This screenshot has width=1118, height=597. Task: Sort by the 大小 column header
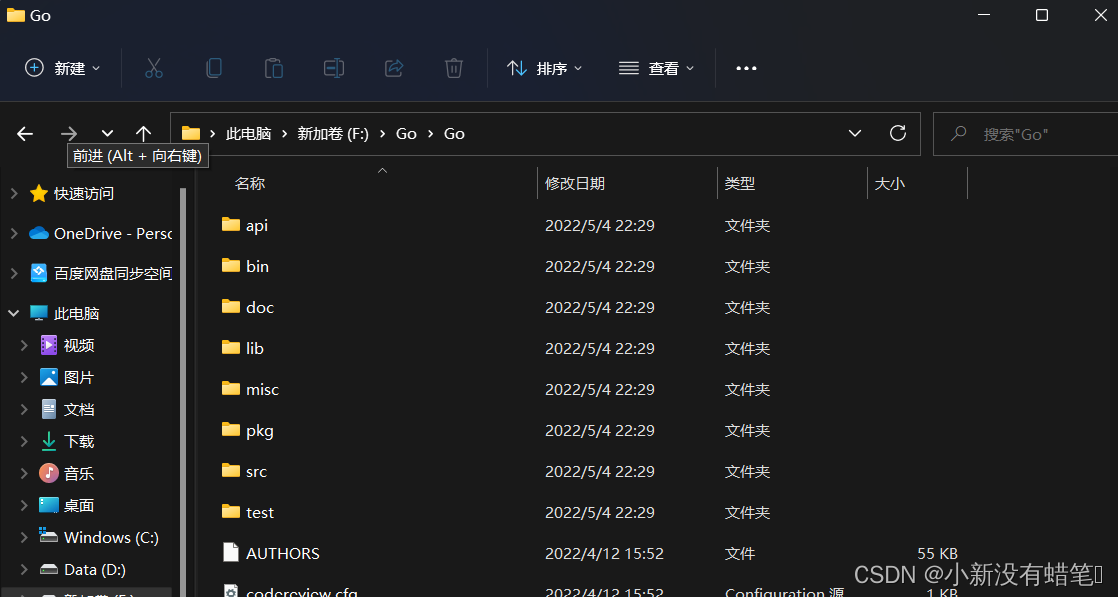[x=890, y=183]
